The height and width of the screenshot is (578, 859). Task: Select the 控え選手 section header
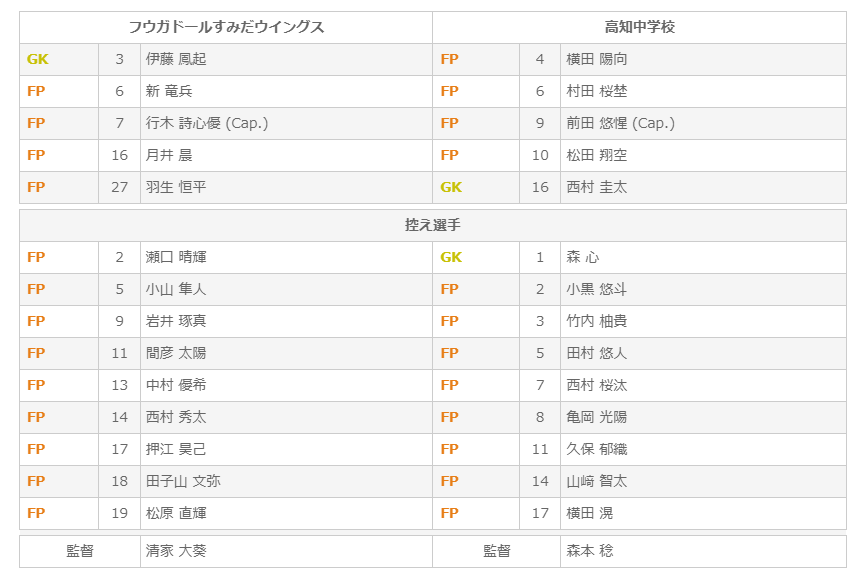point(432,225)
